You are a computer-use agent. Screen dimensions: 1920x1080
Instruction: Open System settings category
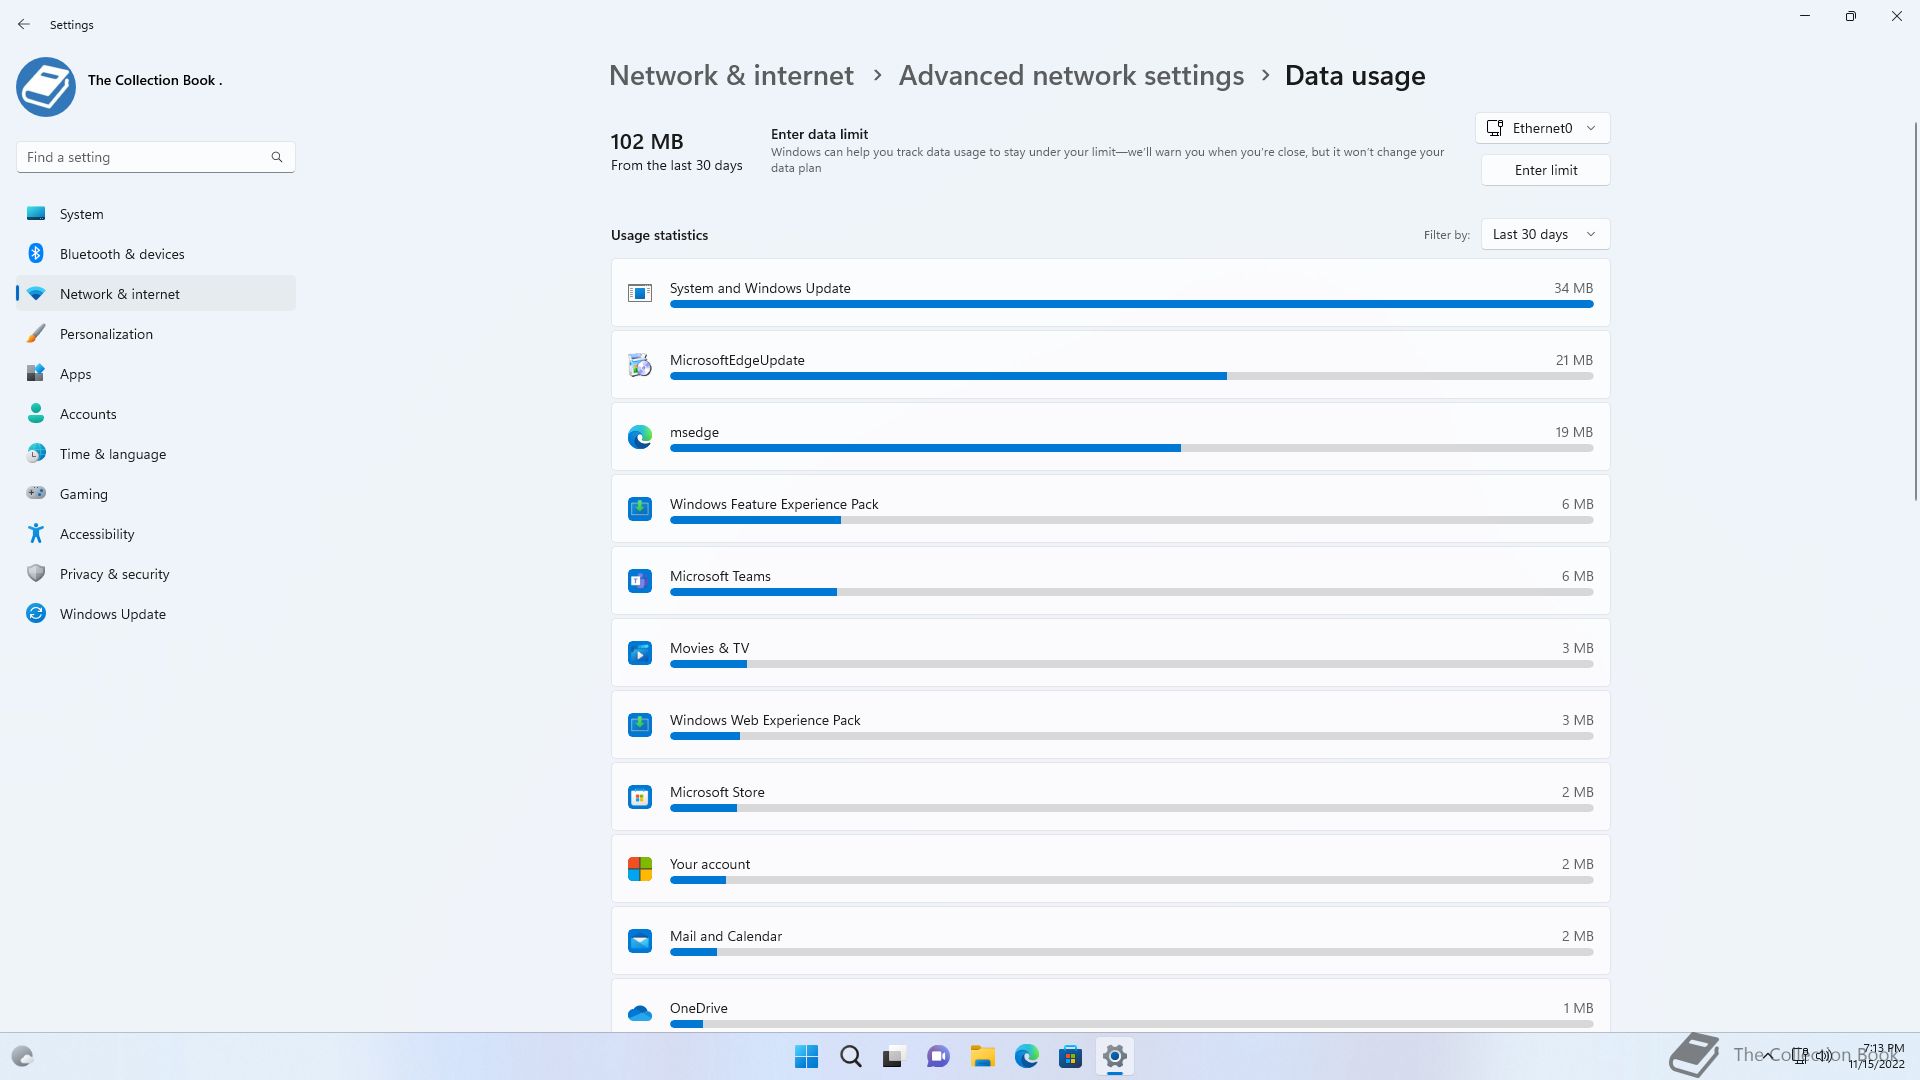click(156, 214)
